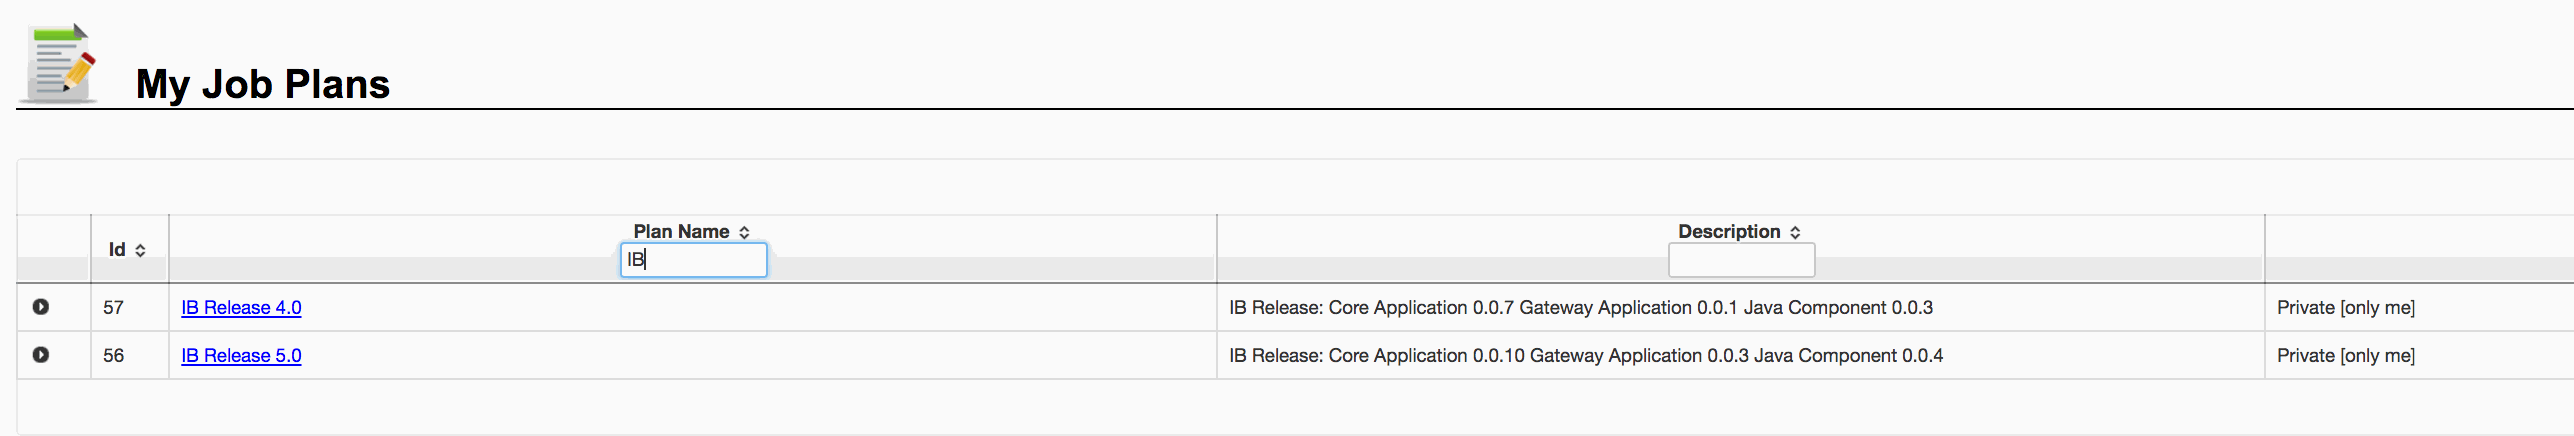Click the Description column header label
This screenshot has width=2574, height=436.
1729,232
